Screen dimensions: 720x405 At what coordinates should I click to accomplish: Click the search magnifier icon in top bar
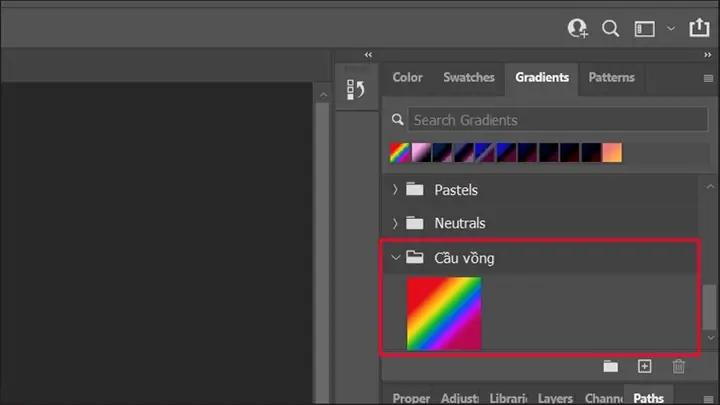(610, 28)
